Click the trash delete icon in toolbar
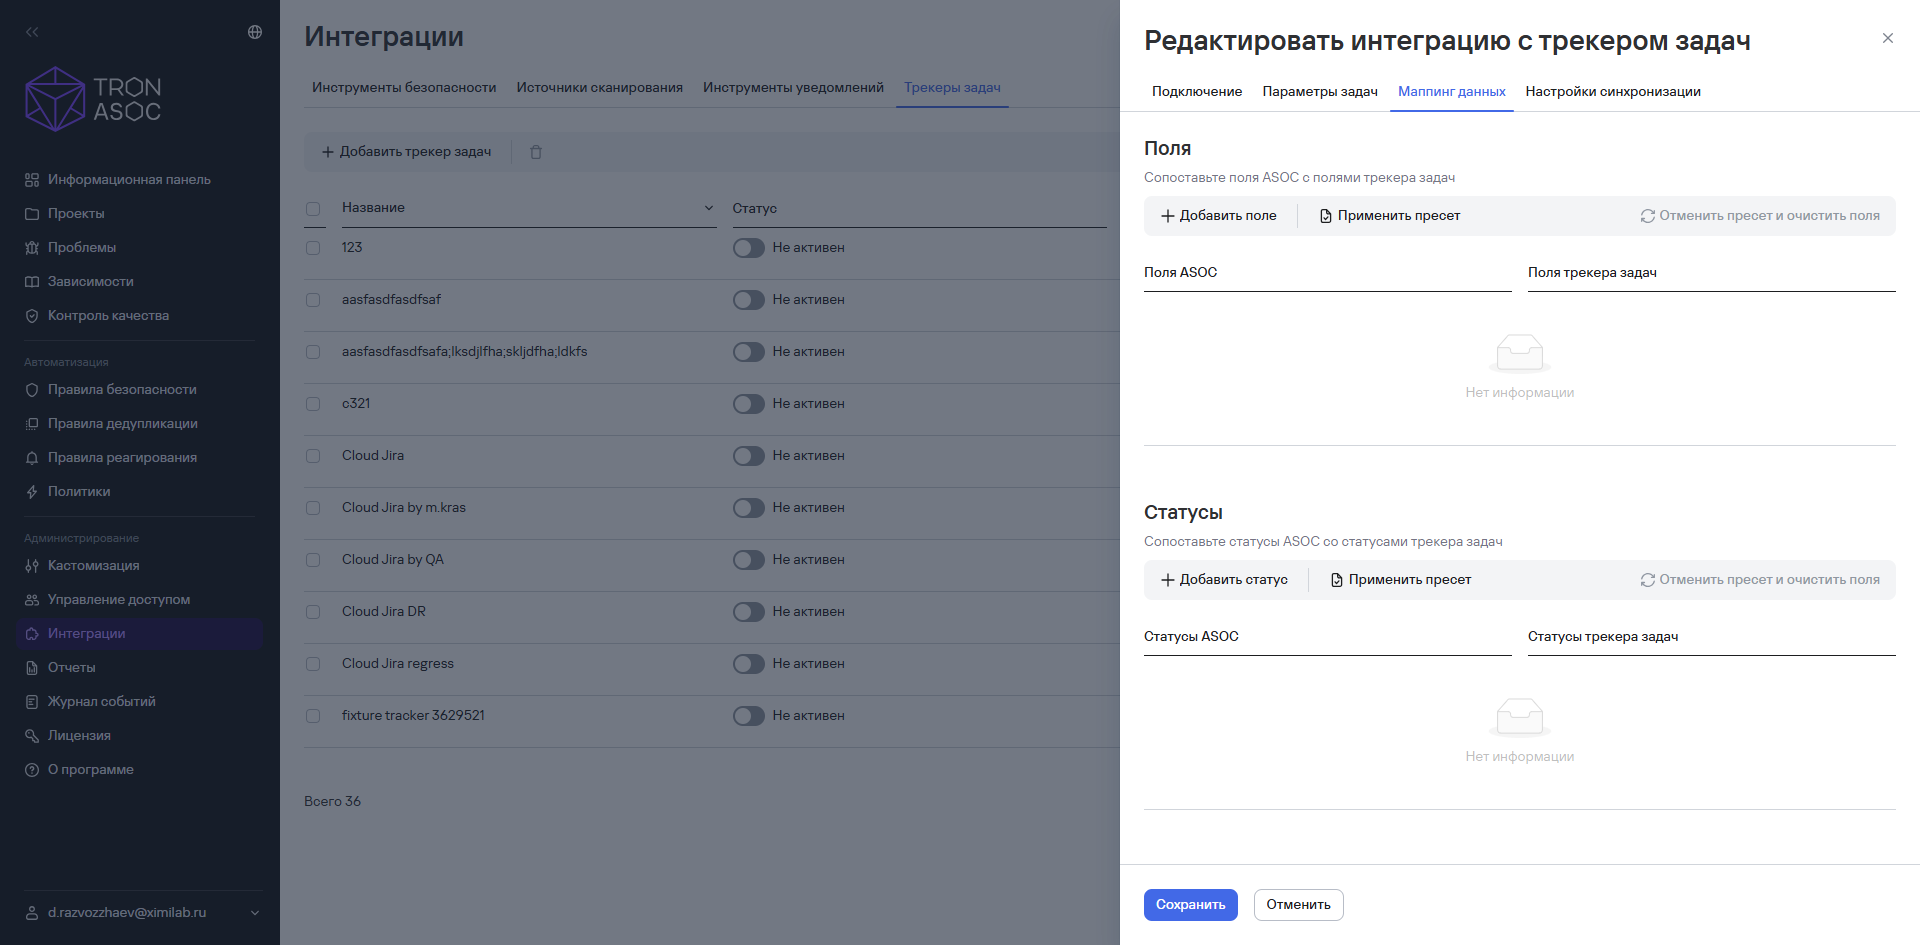Viewport: 1920px width, 945px height. [x=536, y=152]
